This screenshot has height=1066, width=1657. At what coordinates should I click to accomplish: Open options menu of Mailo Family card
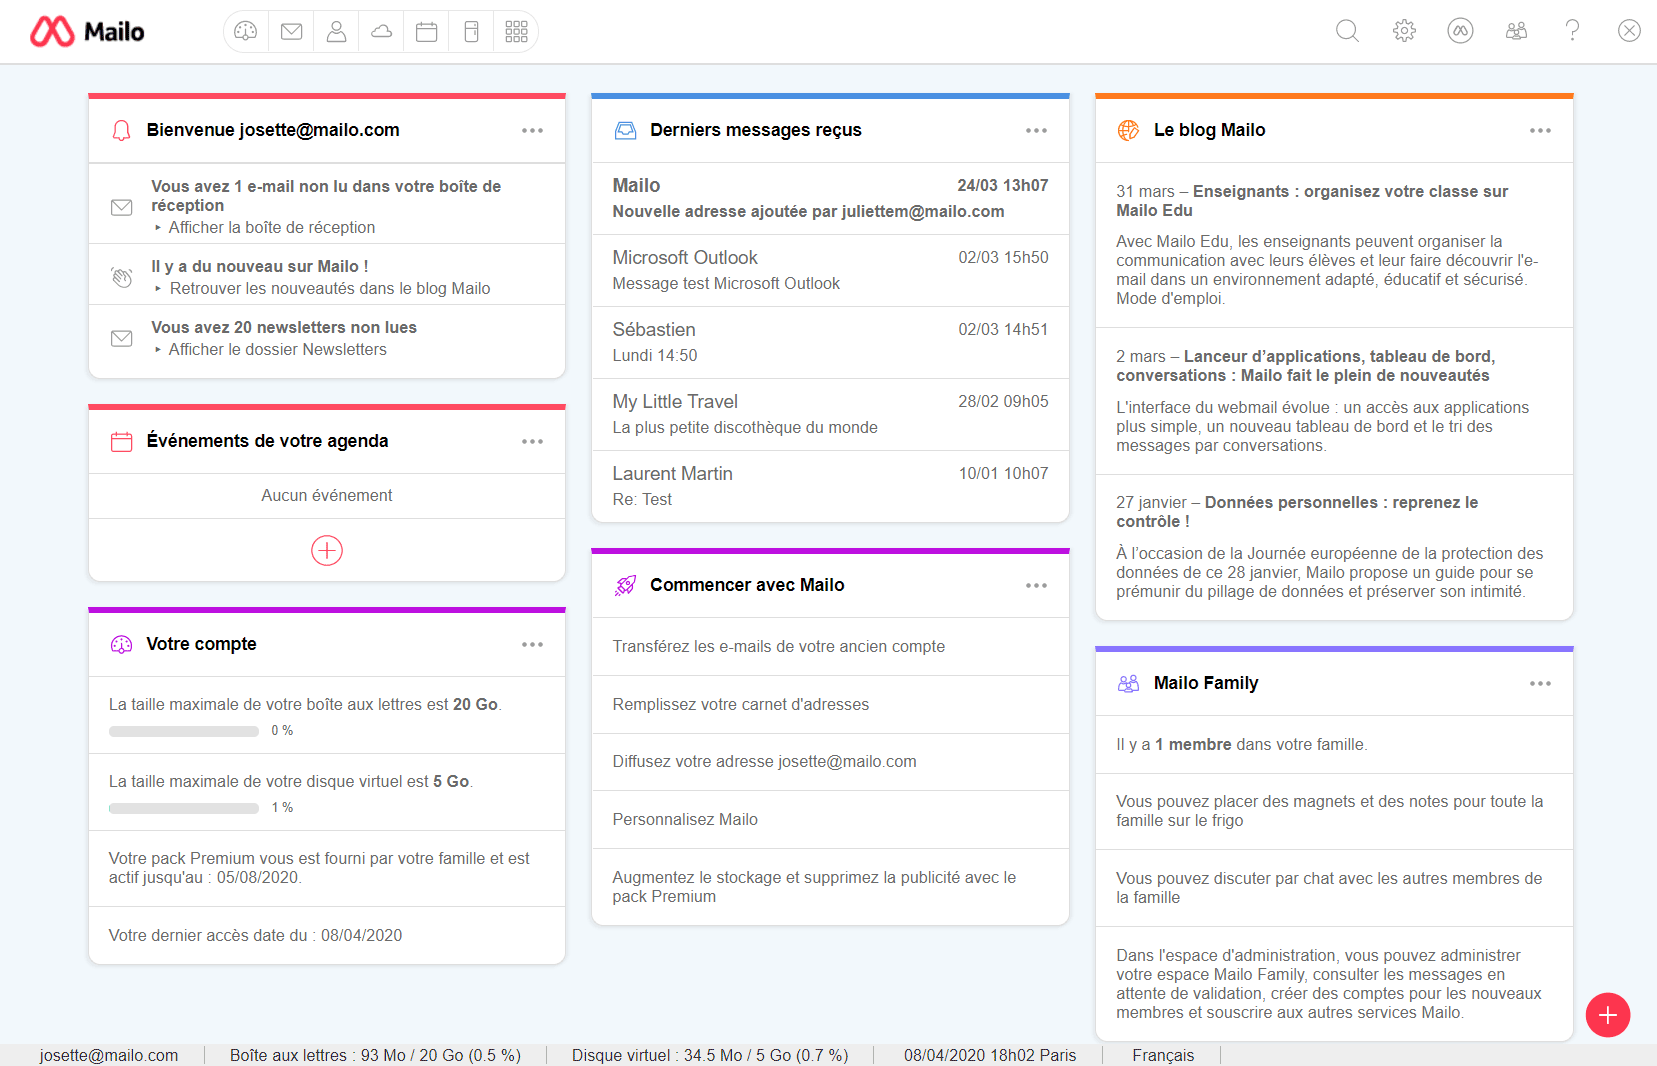1540,683
